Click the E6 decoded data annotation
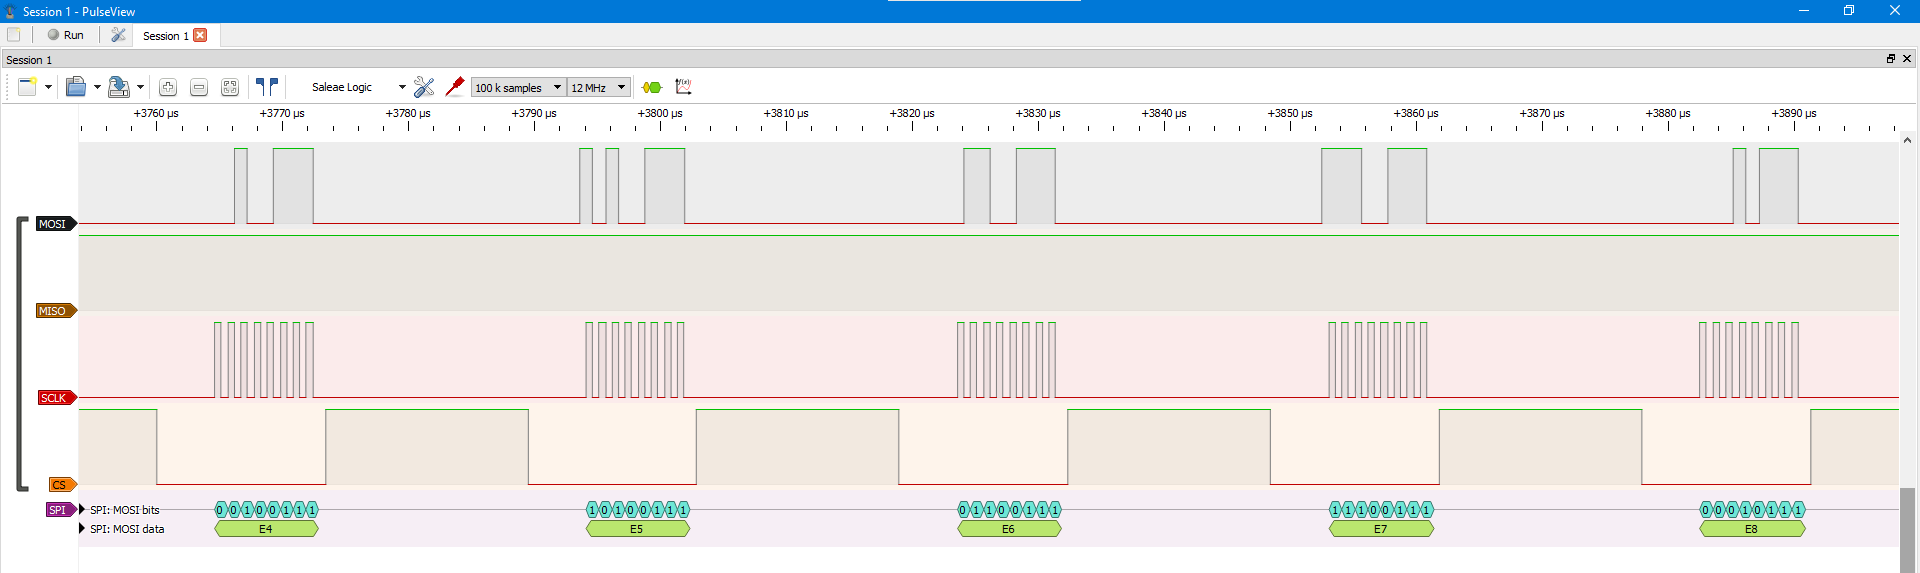Screen dimensions: 1920x573 [1008, 529]
